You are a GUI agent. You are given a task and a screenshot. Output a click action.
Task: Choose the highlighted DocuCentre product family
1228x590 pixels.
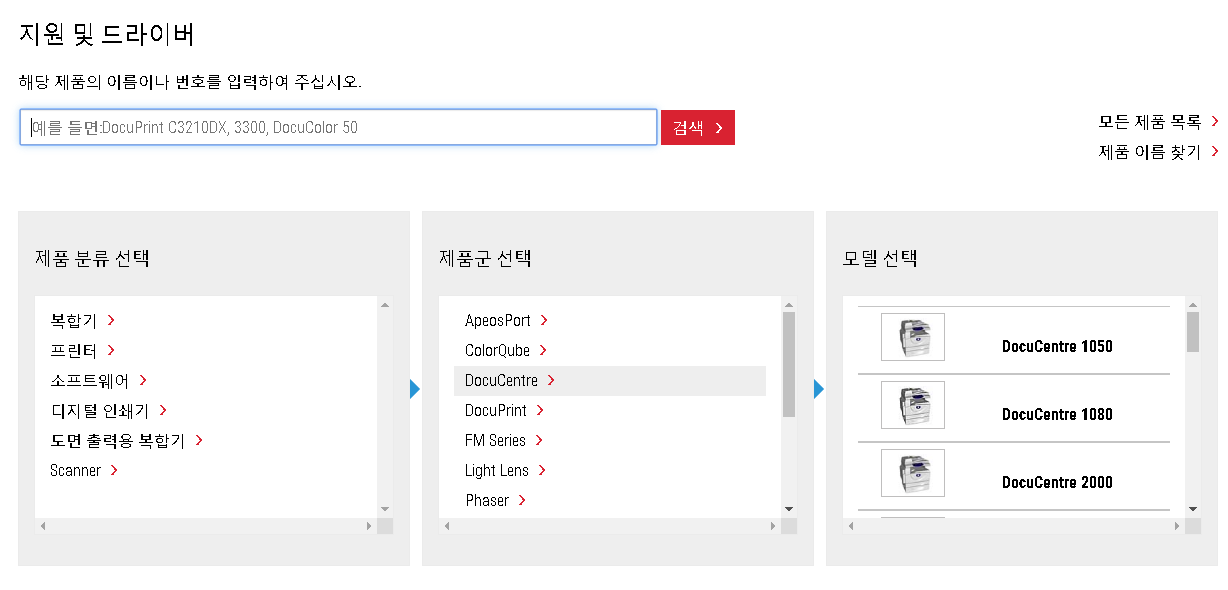click(x=610, y=380)
